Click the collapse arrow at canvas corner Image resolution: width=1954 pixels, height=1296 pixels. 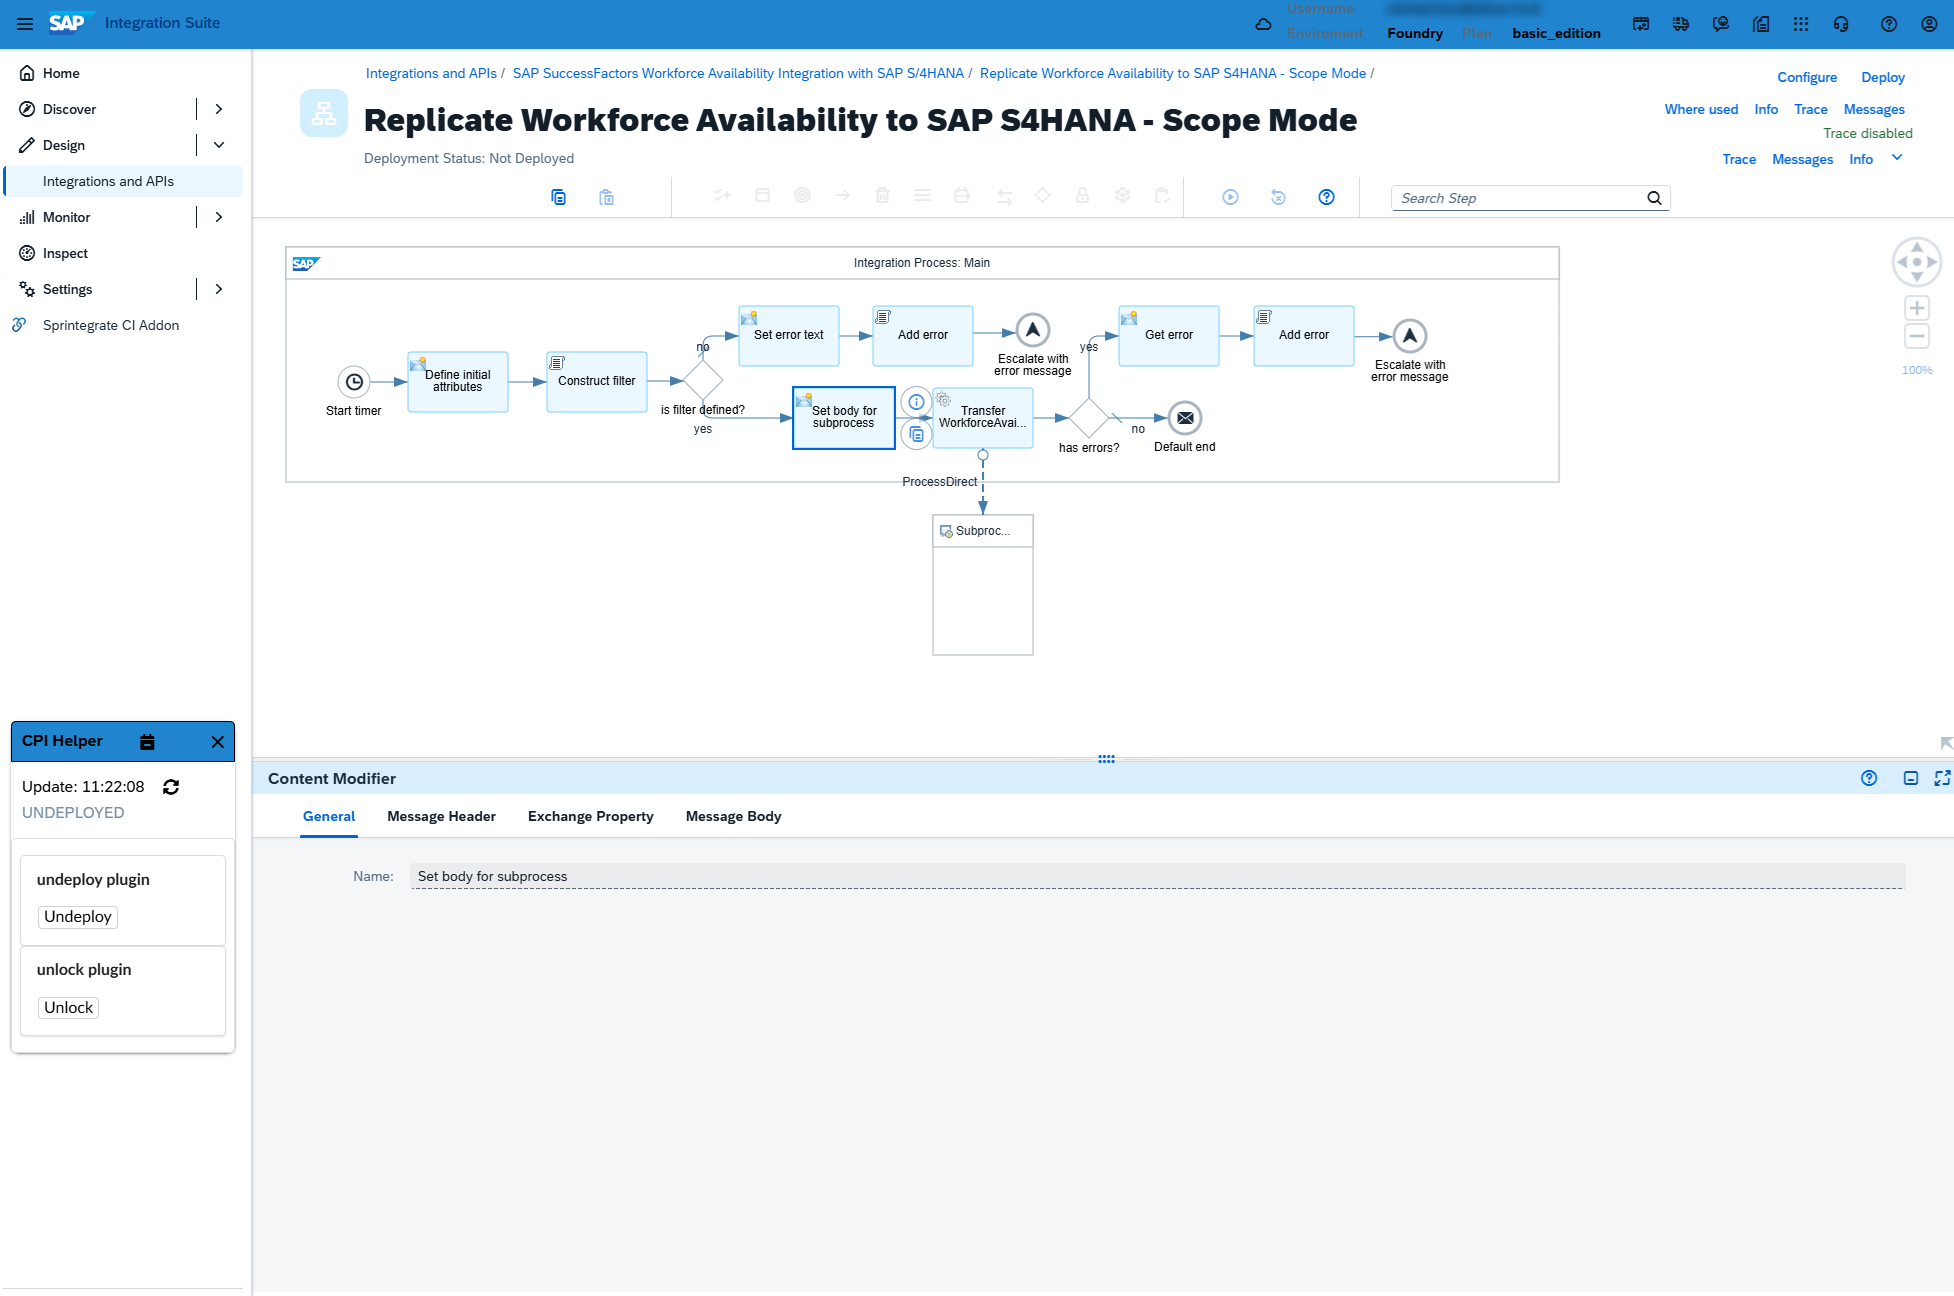1946,743
